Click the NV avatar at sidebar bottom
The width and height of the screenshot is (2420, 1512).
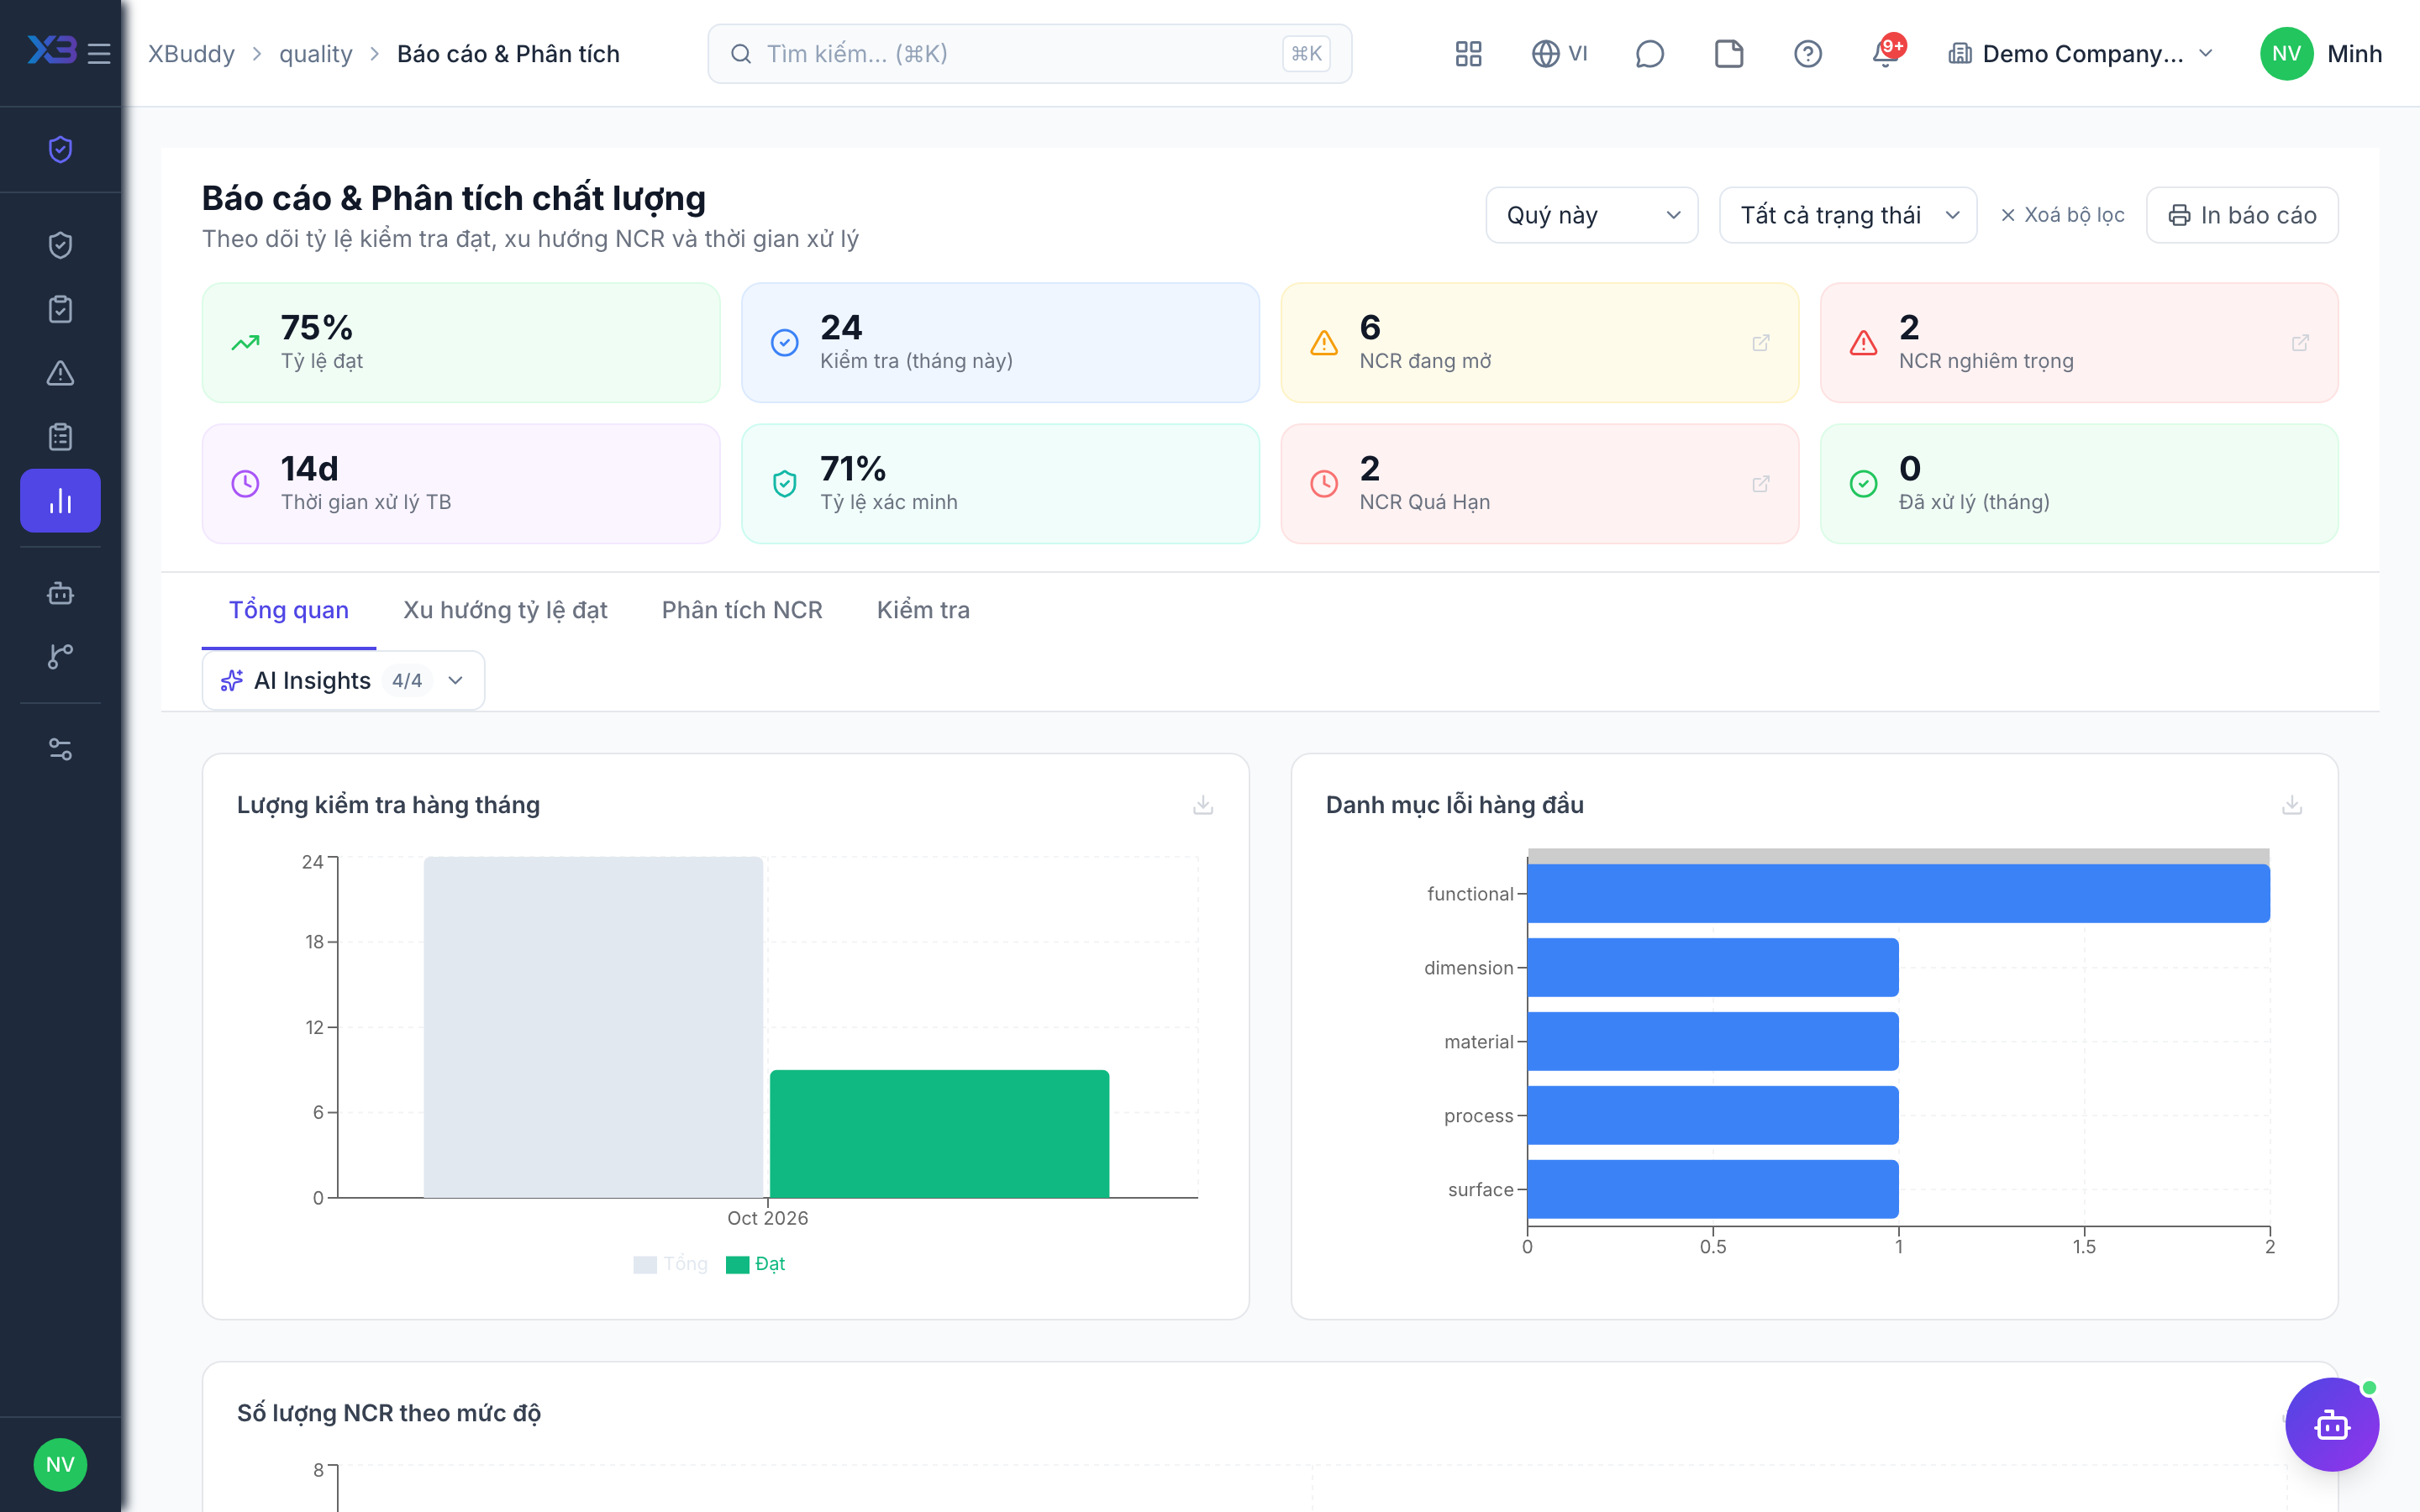click(x=60, y=1464)
